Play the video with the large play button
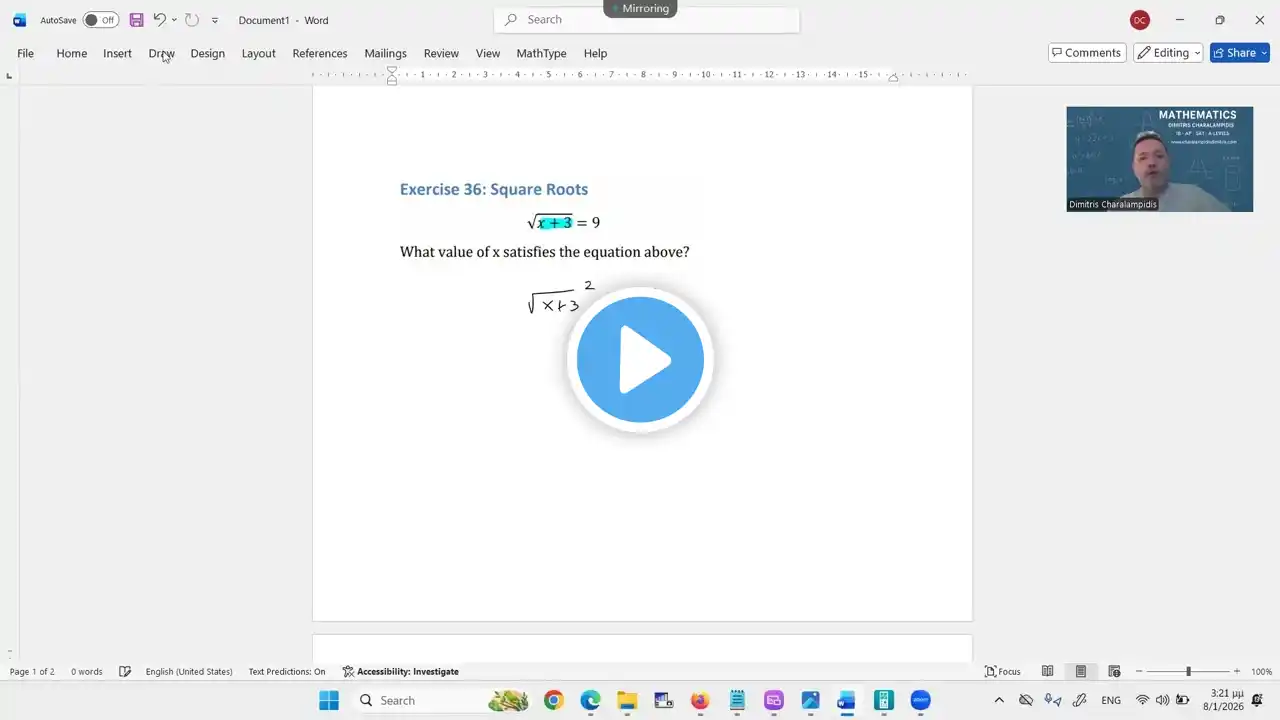 click(x=640, y=360)
